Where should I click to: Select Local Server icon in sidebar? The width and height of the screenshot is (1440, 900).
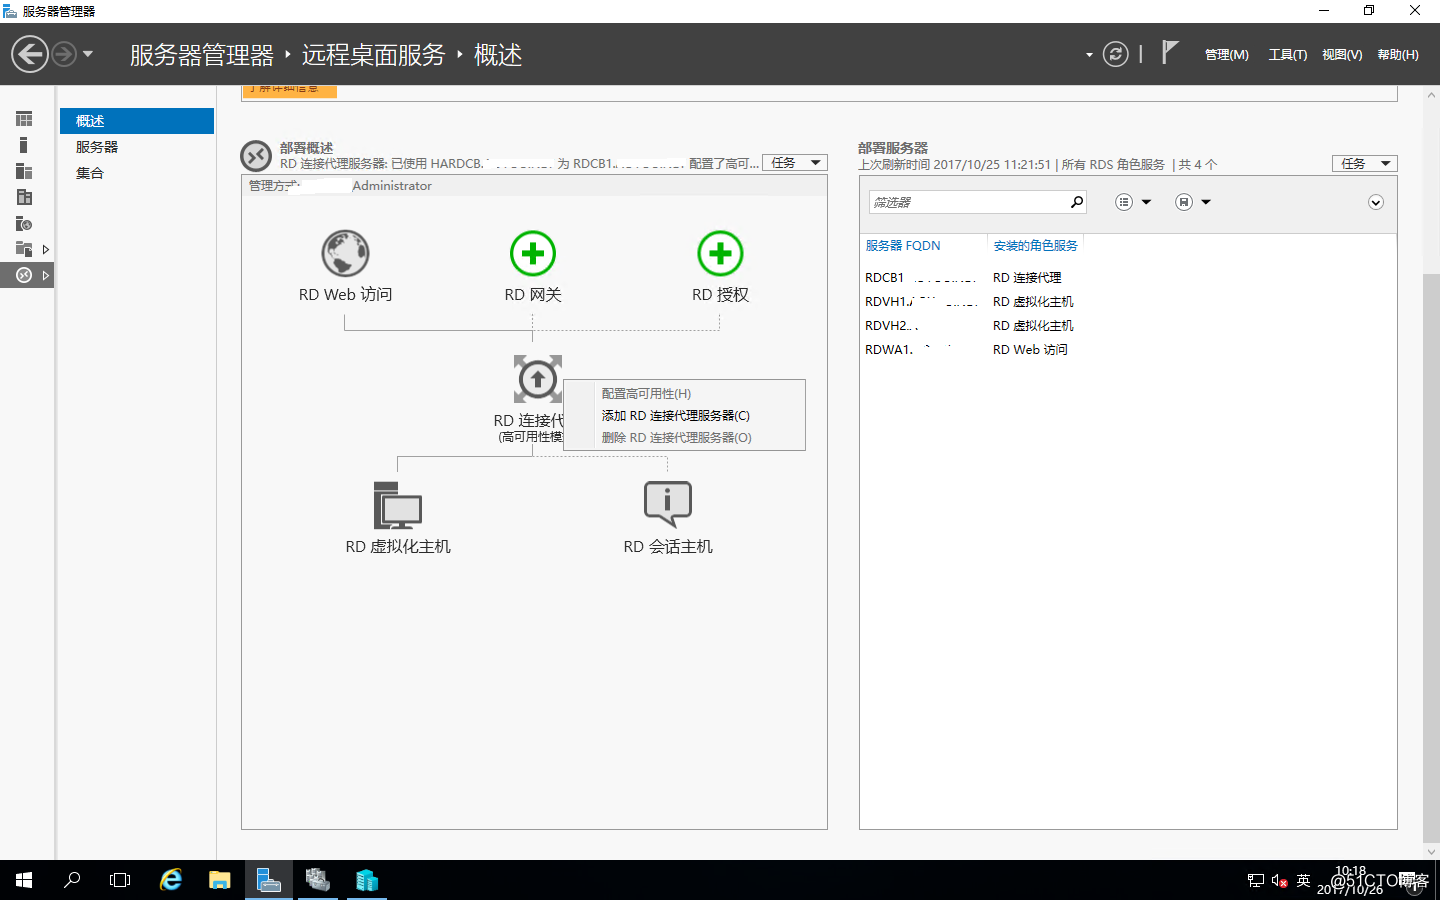point(24,145)
